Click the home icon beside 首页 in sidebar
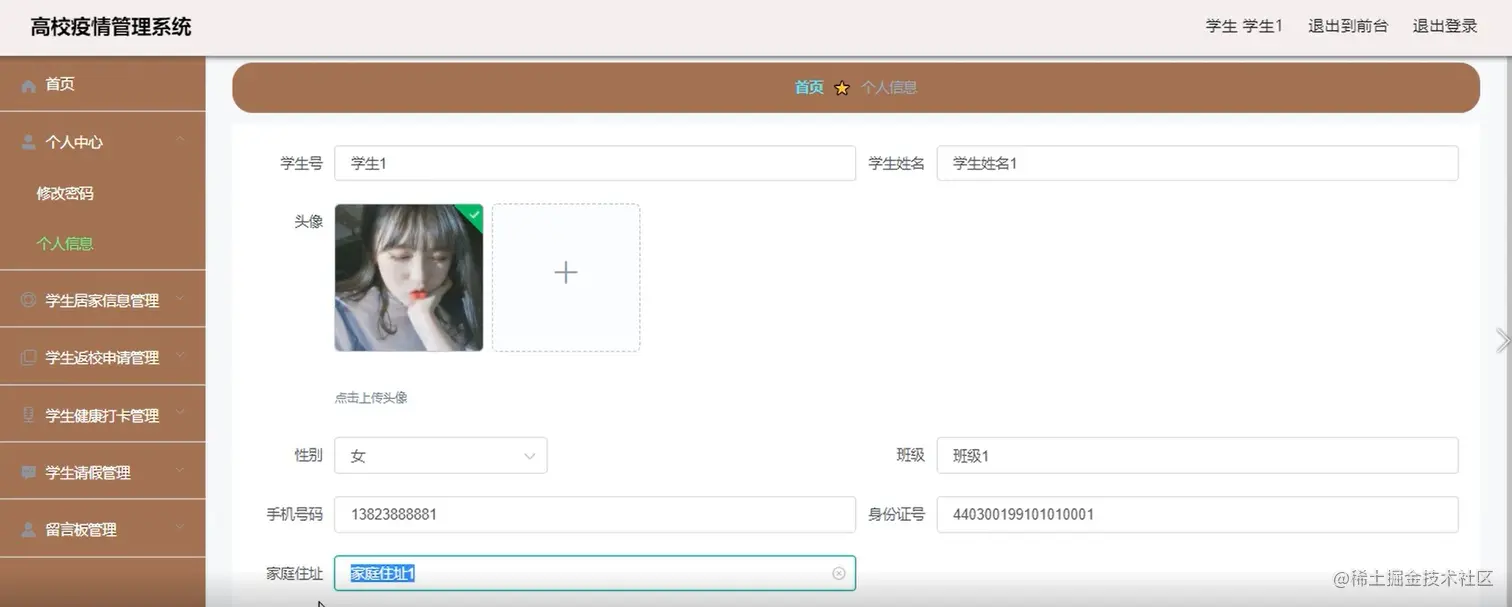The image size is (1512, 607). point(29,84)
